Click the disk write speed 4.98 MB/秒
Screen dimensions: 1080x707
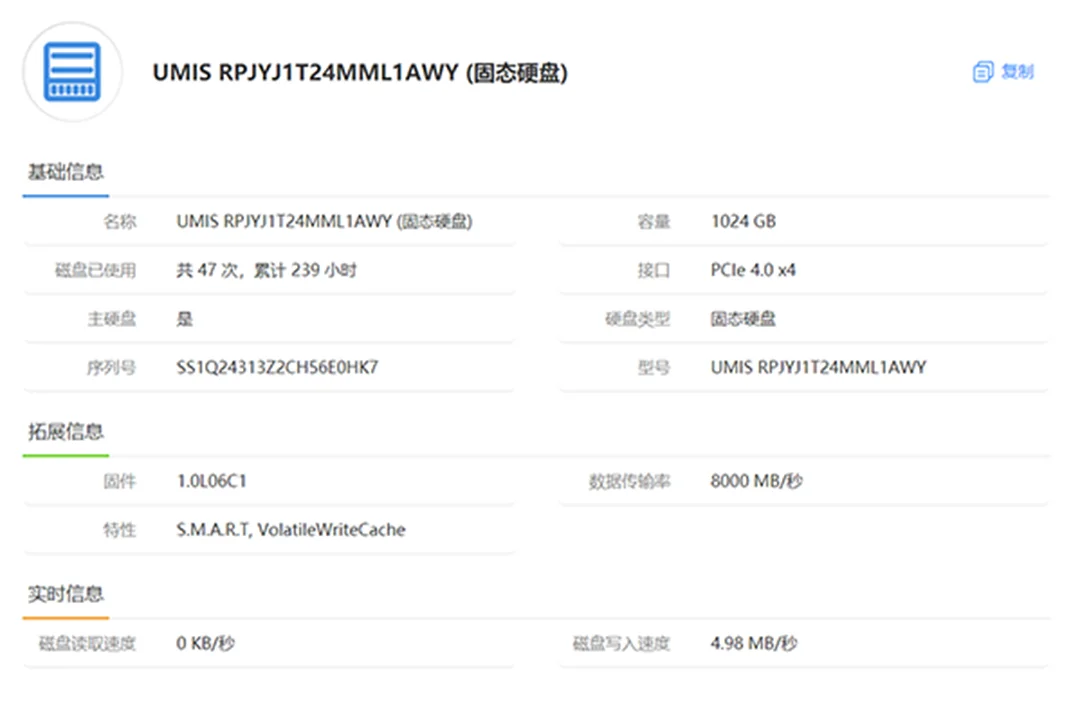coord(753,644)
